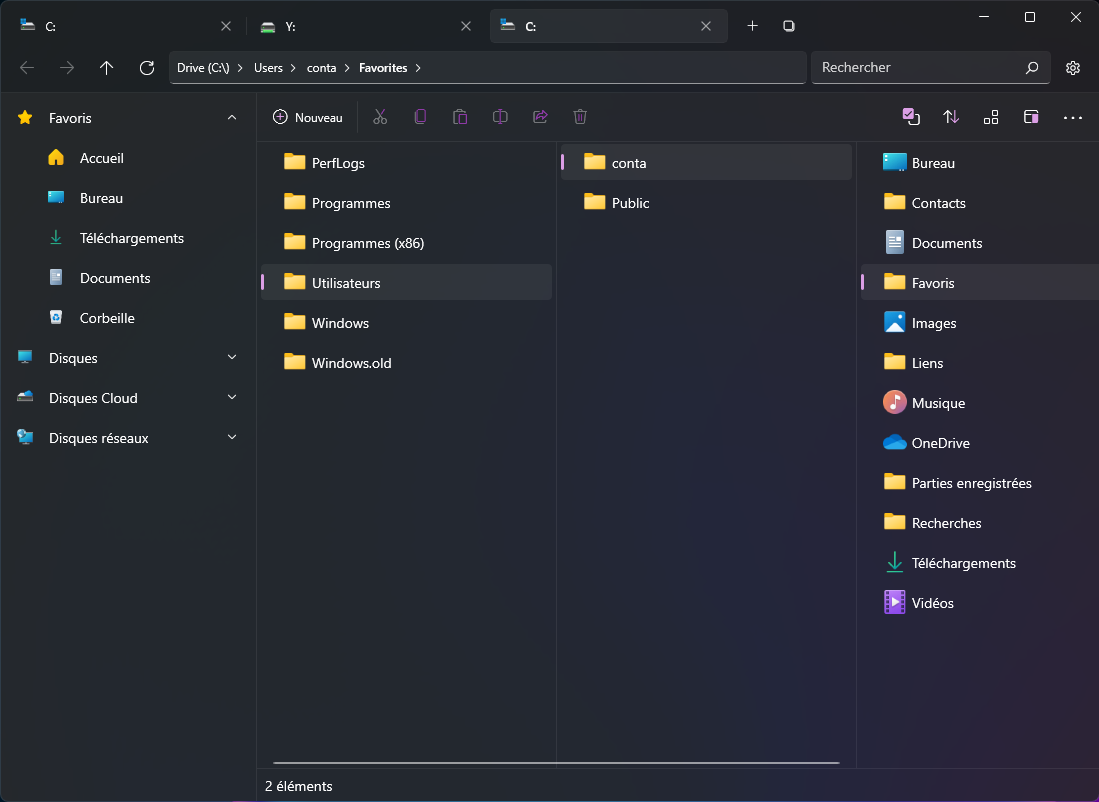
Task: Toggle the preview pane icon
Action: tap(1030, 117)
